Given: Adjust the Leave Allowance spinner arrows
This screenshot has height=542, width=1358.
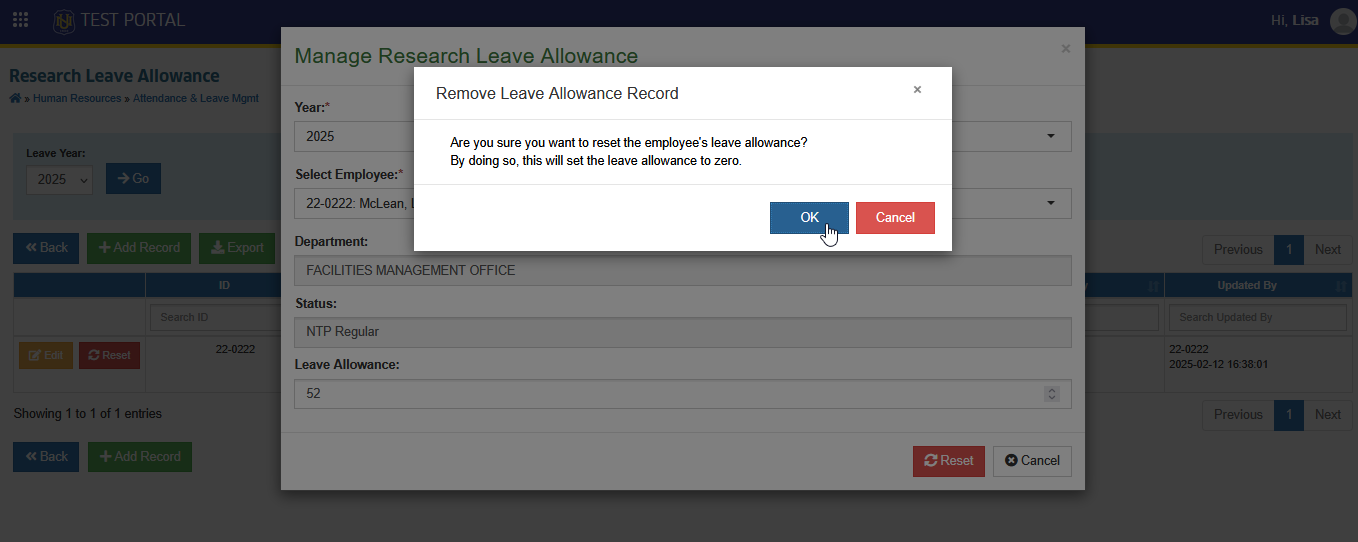Looking at the screenshot, I should pyautogui.click(x=1051, y=394).
